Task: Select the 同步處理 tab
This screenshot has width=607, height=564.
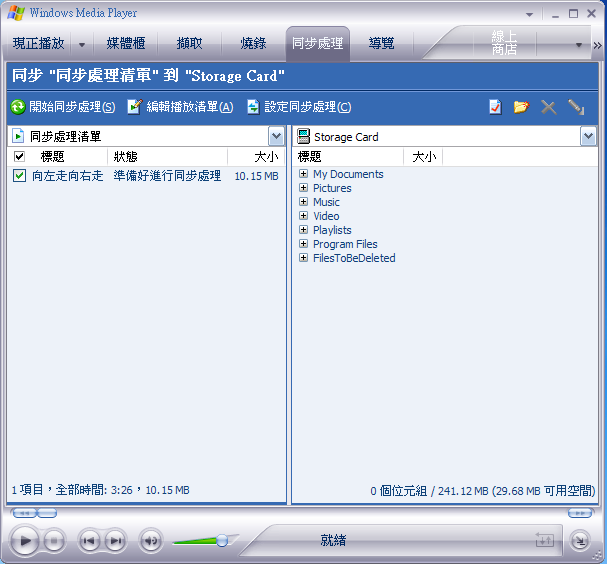Action: [x=317, y=43]
